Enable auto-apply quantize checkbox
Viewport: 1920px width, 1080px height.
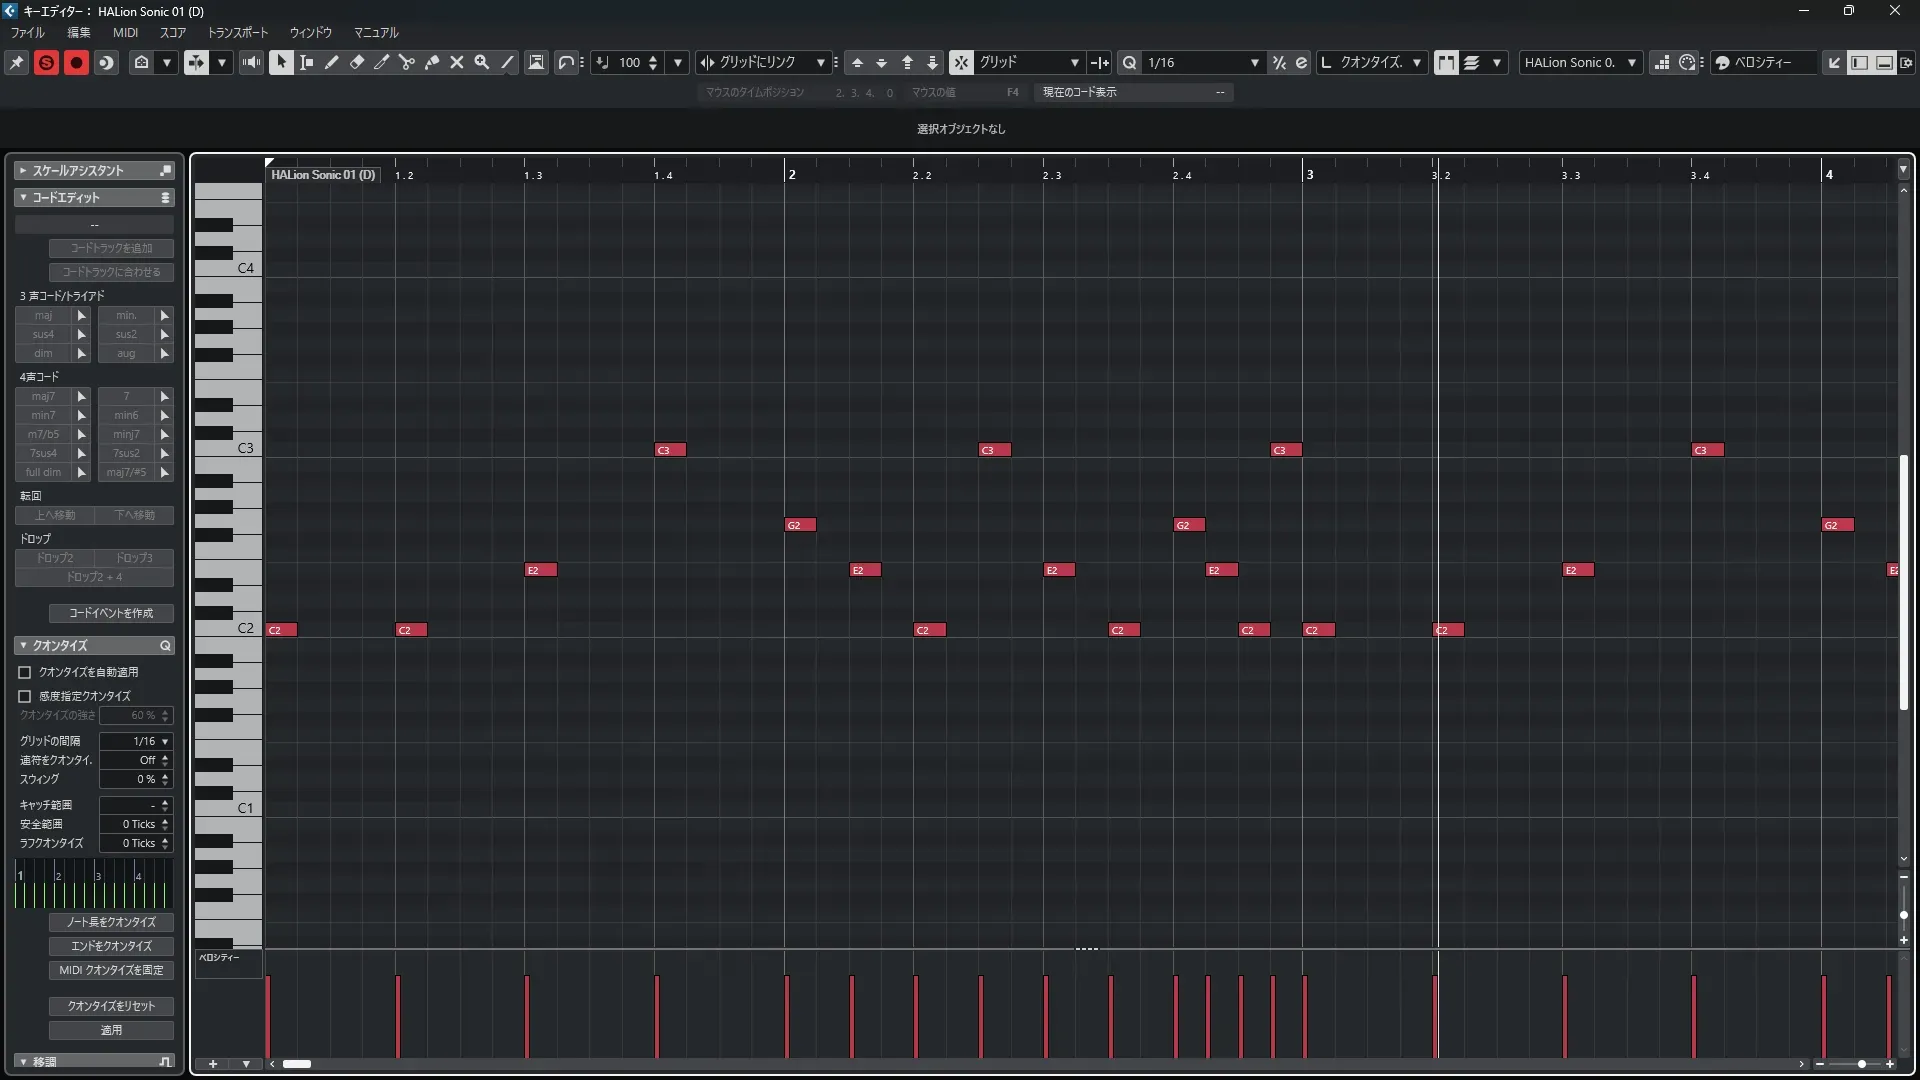point(25,672)
